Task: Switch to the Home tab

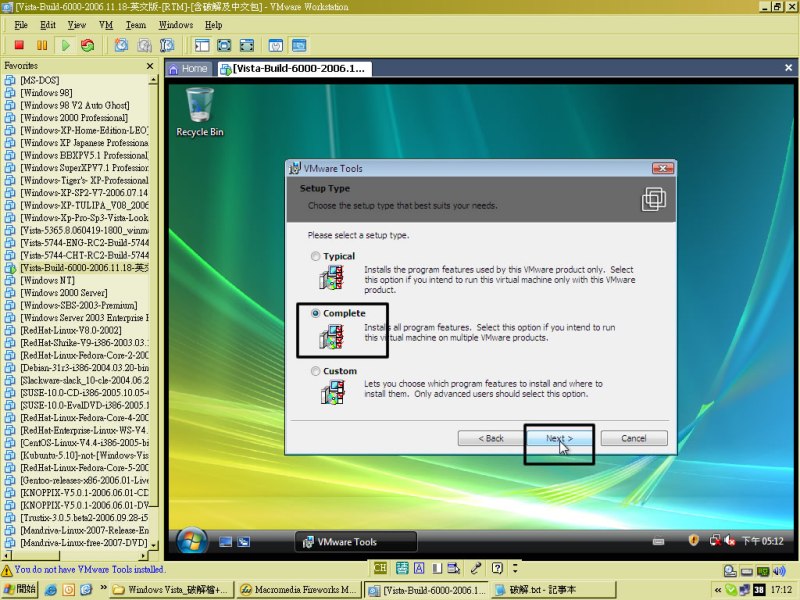Action: coord(189,69)
